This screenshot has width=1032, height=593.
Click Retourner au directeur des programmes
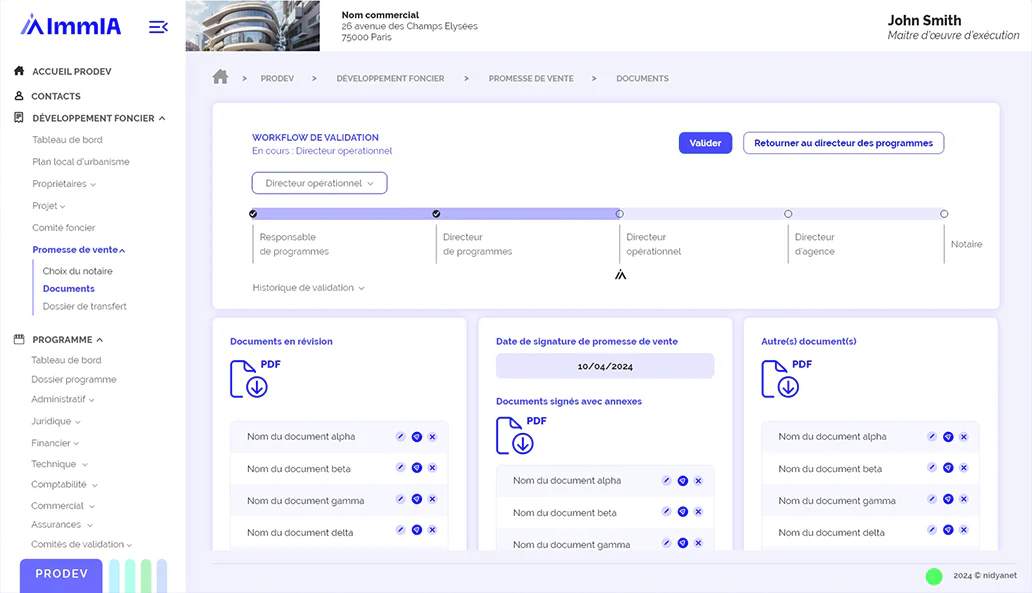[x=843, y=143]
